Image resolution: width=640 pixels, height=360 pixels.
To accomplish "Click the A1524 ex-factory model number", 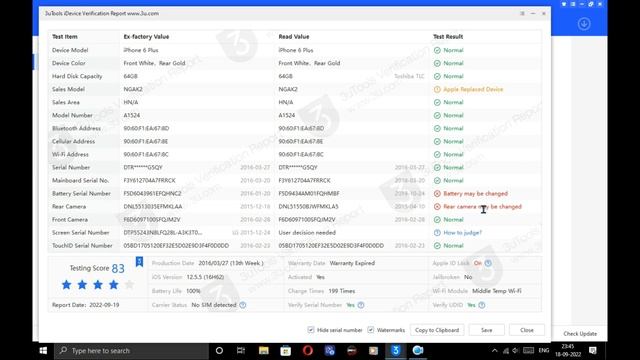I will point(132,116).
